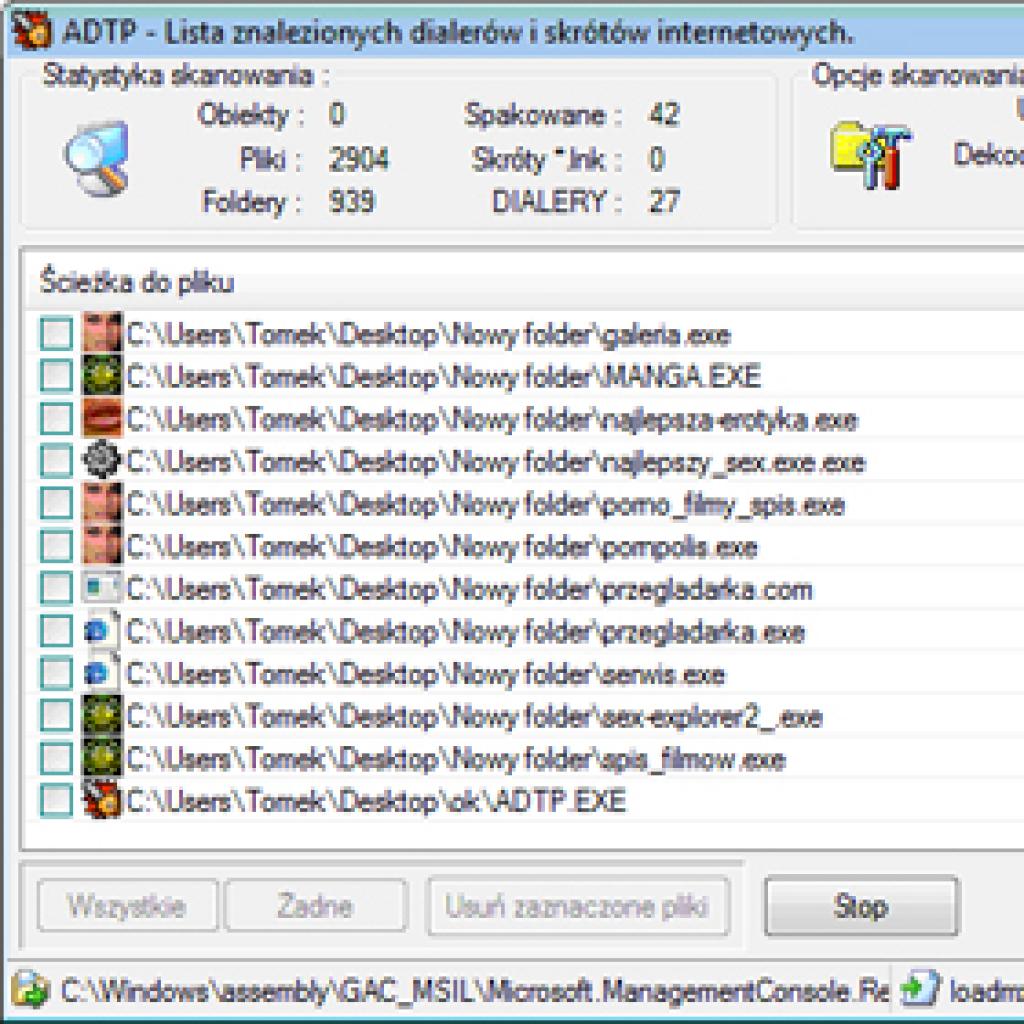Click the DIALERY count 27

665,201
